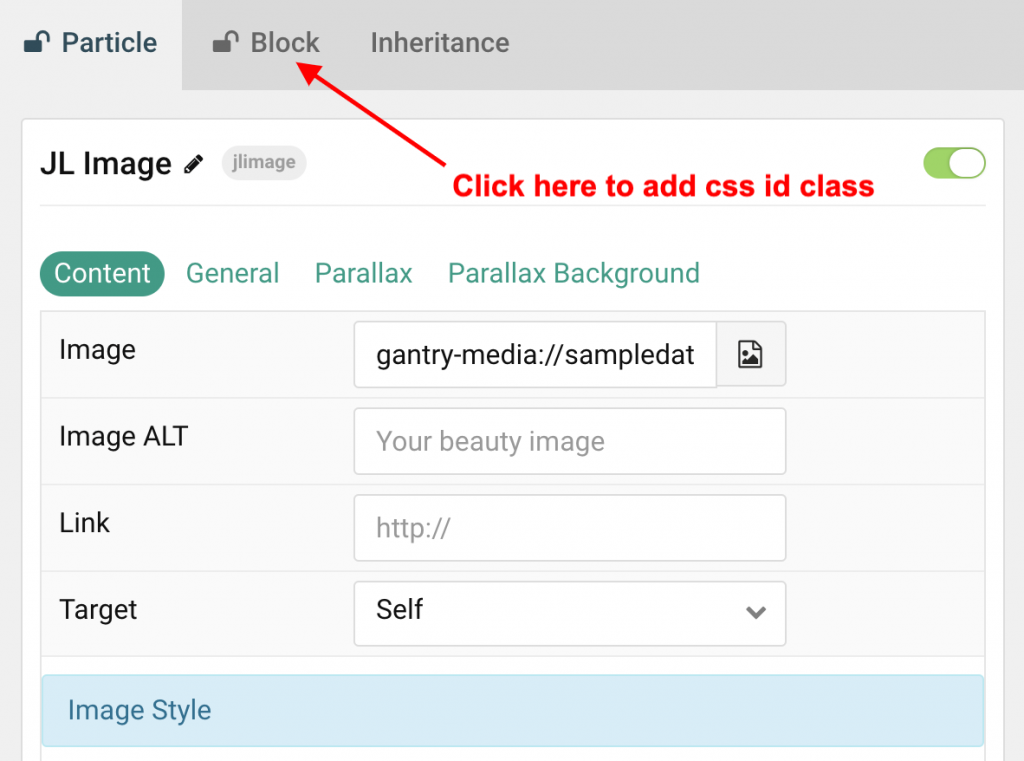The width and height of the screenshot is (1024, 761).
Task: Click the unlock icon on Particle tab
Action: pyautogui.click(x=37, y=43)
